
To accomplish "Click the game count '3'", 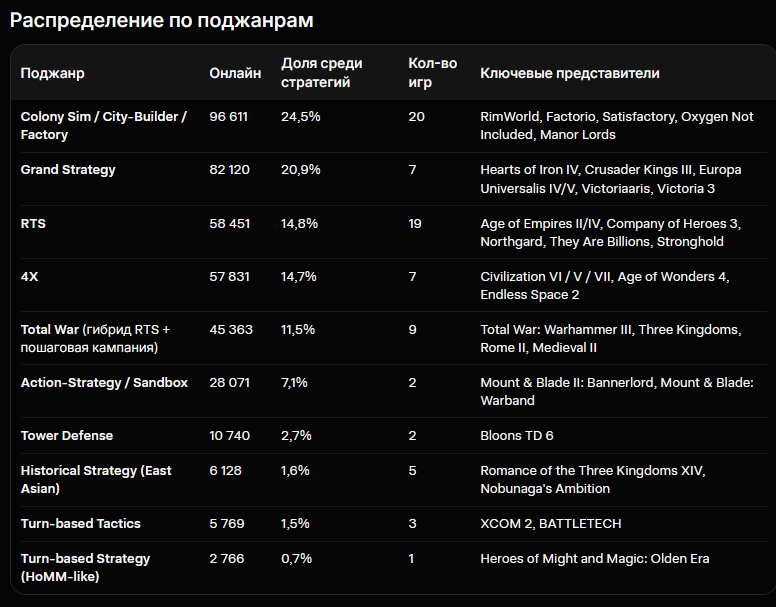I will pyautogui.click(x=412, y=523).
